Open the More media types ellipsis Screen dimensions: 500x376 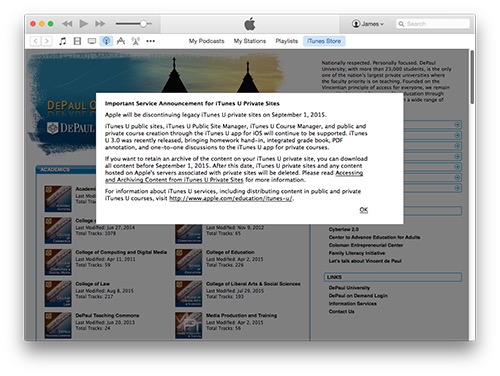(150, 41)
